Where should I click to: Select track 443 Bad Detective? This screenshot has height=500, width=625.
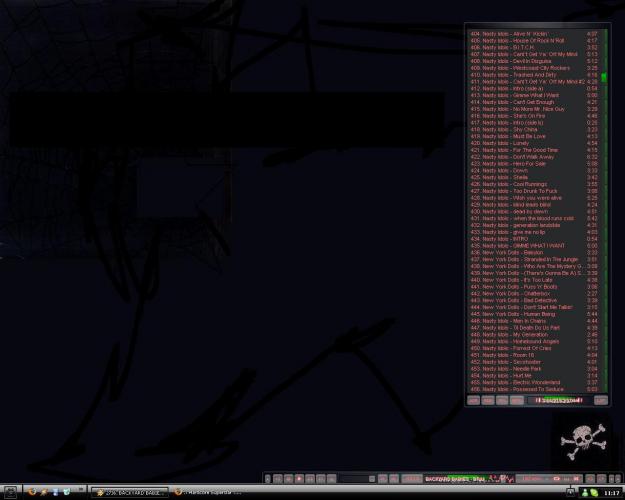(x=533, y=300)
